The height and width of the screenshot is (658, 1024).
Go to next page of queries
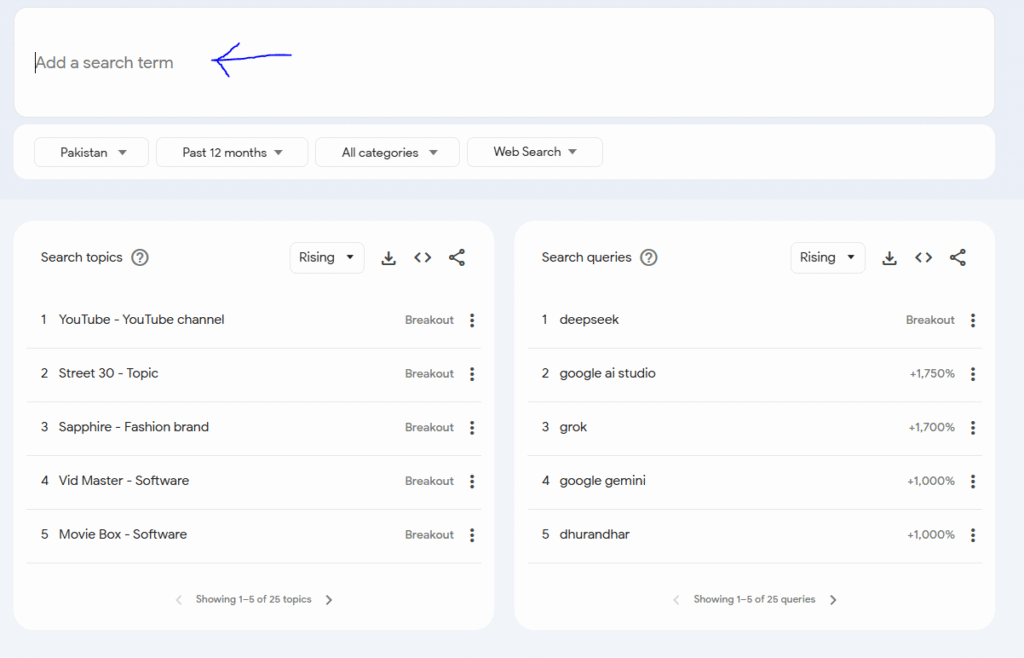pos(833,600)
